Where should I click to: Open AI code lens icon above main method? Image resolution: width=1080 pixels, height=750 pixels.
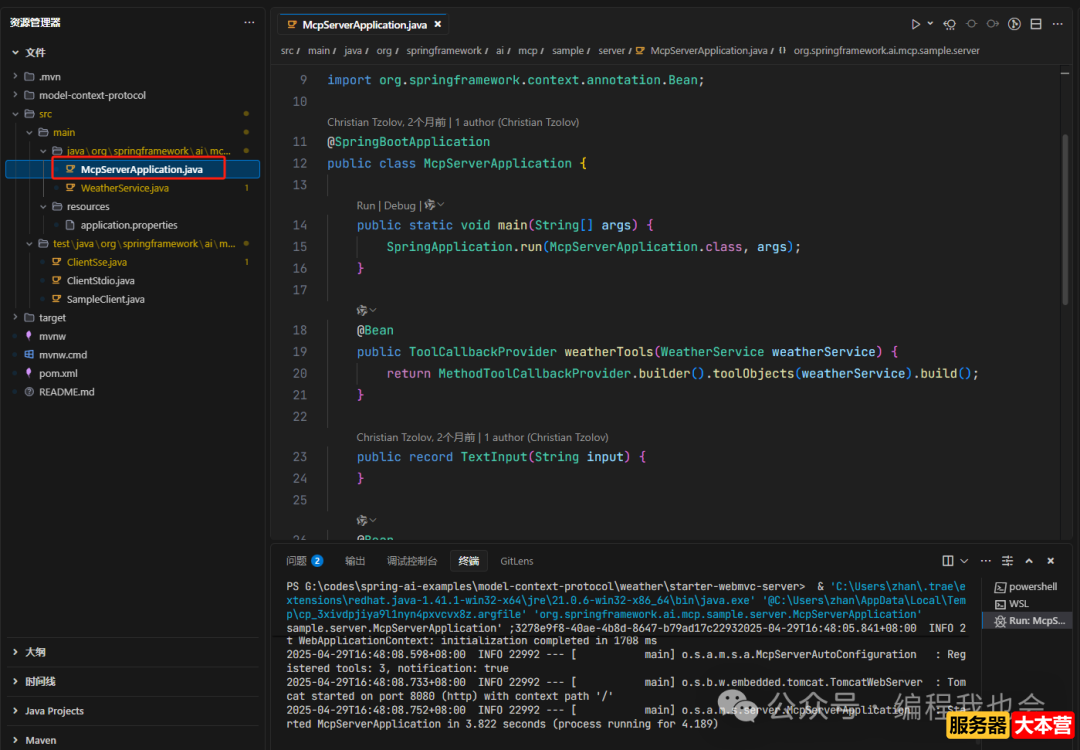click(434, 205)
